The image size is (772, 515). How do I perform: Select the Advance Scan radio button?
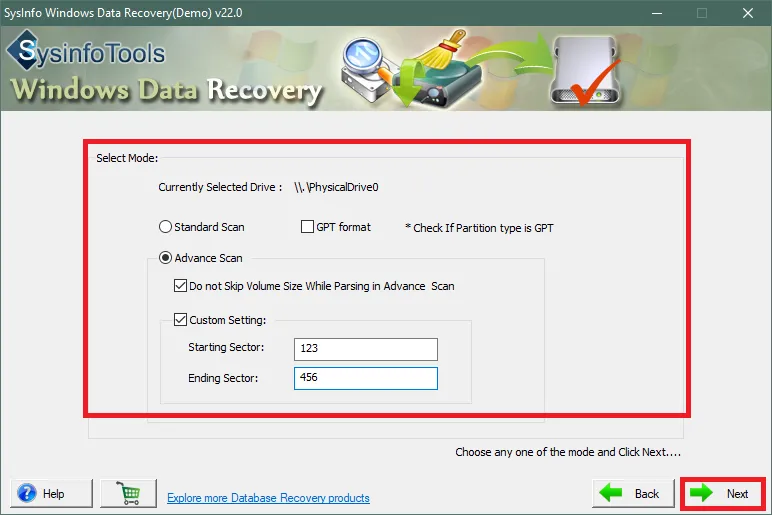point(165,258)
